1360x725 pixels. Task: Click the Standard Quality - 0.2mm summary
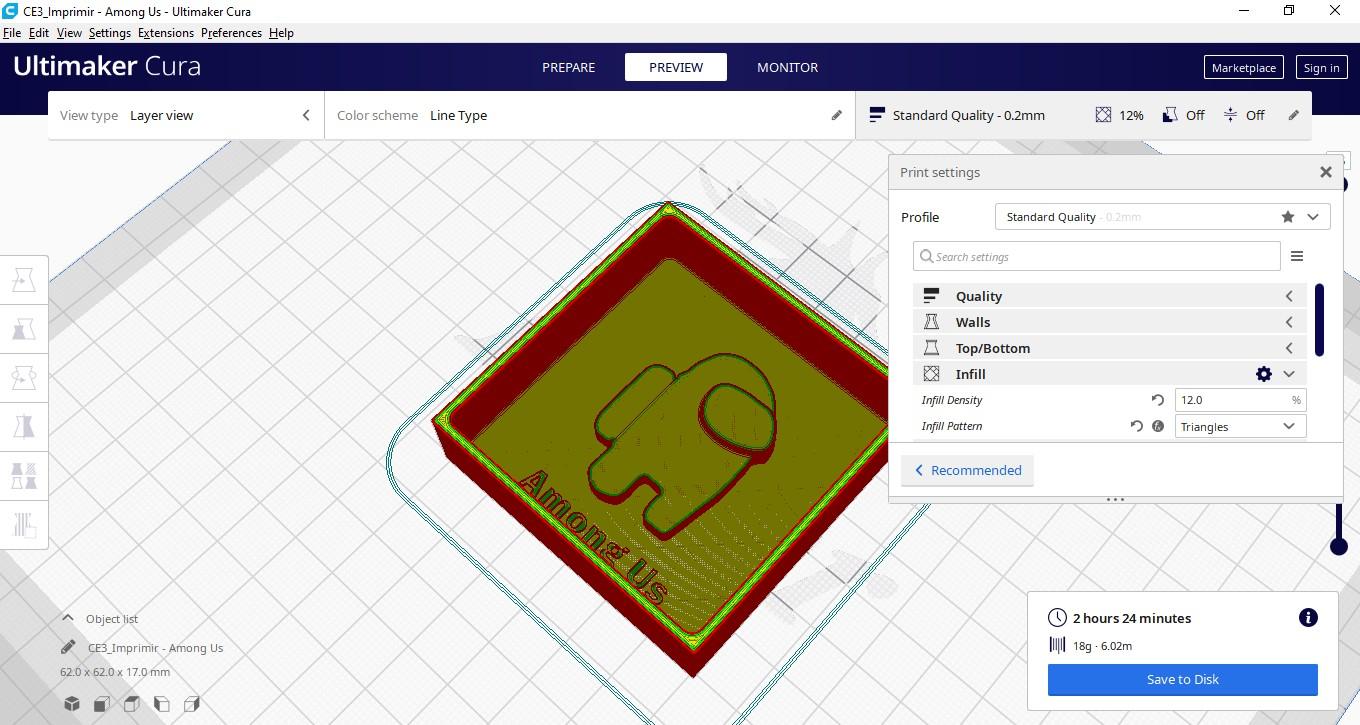tap(968, 115)
